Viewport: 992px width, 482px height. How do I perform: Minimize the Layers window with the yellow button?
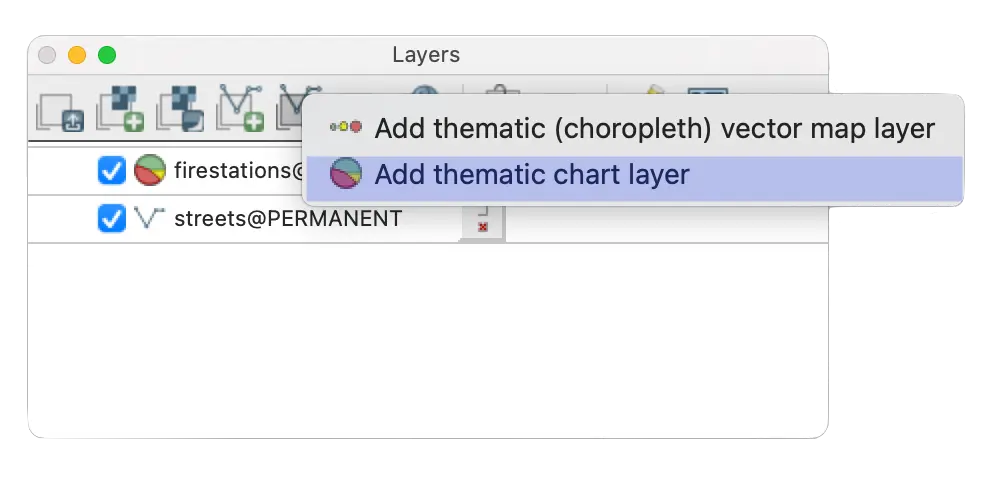click(77, 55)
